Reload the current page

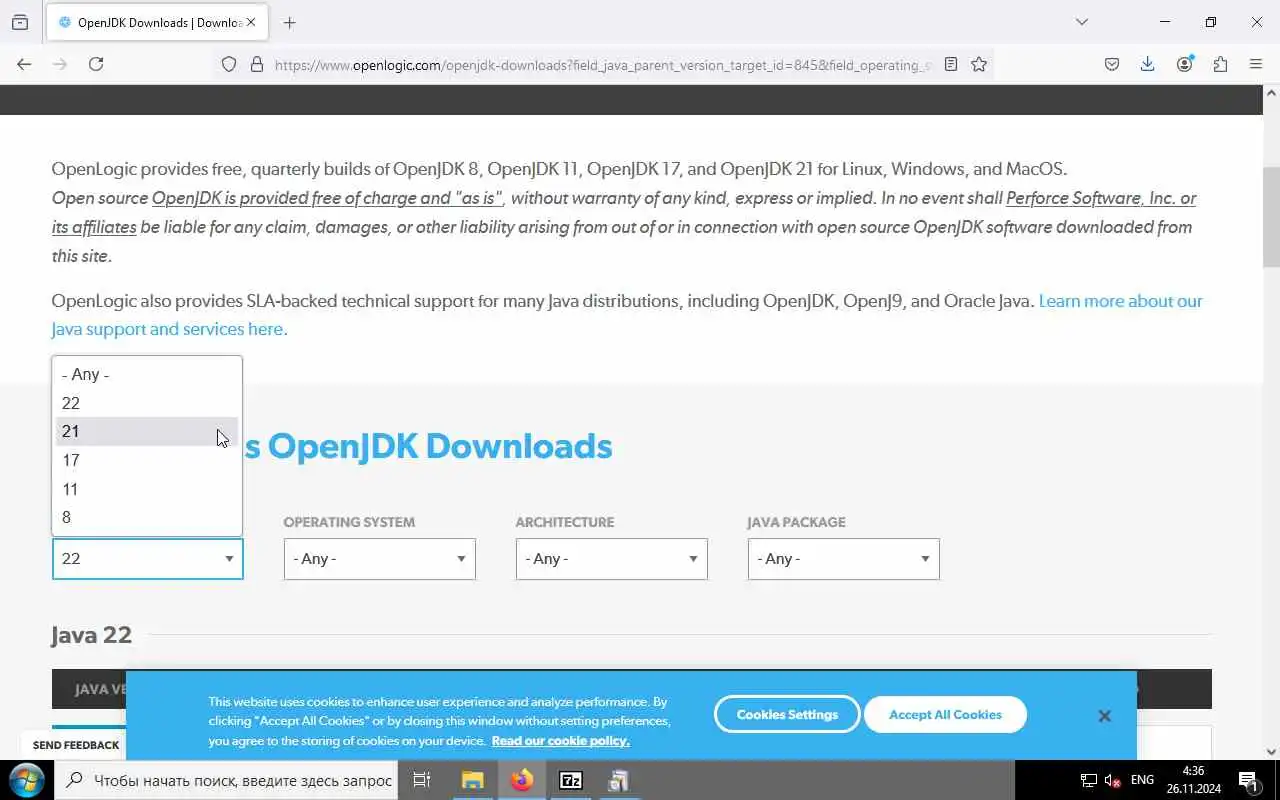point(96,64)
